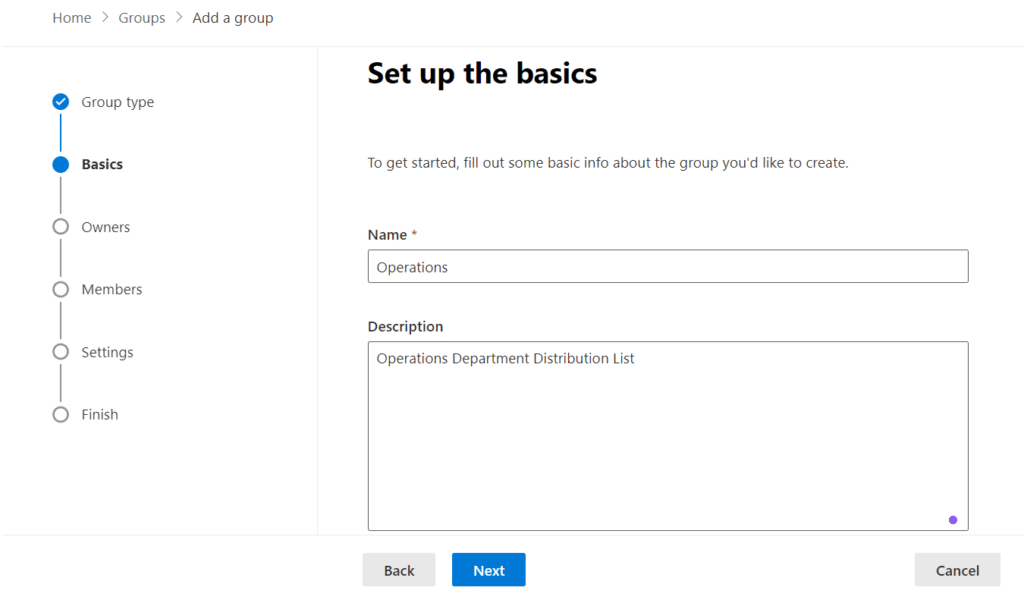Select the Members step circle
1024x603 pixels.
[x=61, y=290]
